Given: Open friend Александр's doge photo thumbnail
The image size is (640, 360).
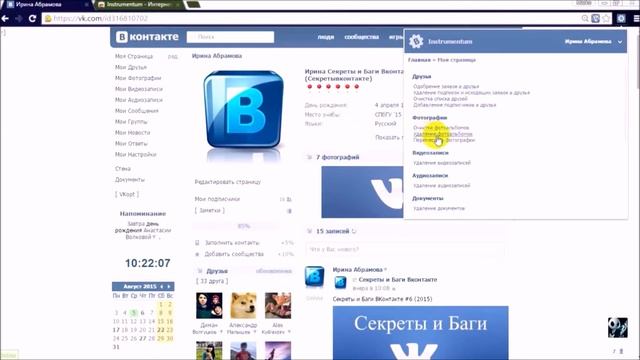Looking at the screenshot, I should (243, 305).
